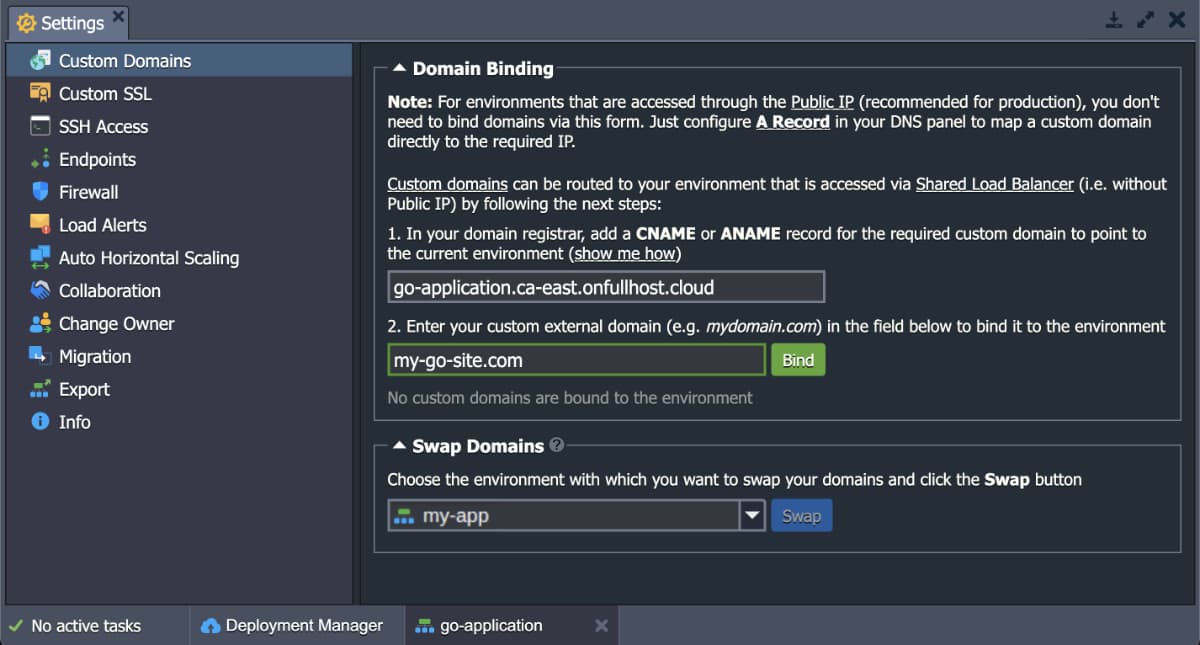Open the Change Owner settings
Image resolution: width=1200 pixels, height=645 pixels.
pos(116,324)
